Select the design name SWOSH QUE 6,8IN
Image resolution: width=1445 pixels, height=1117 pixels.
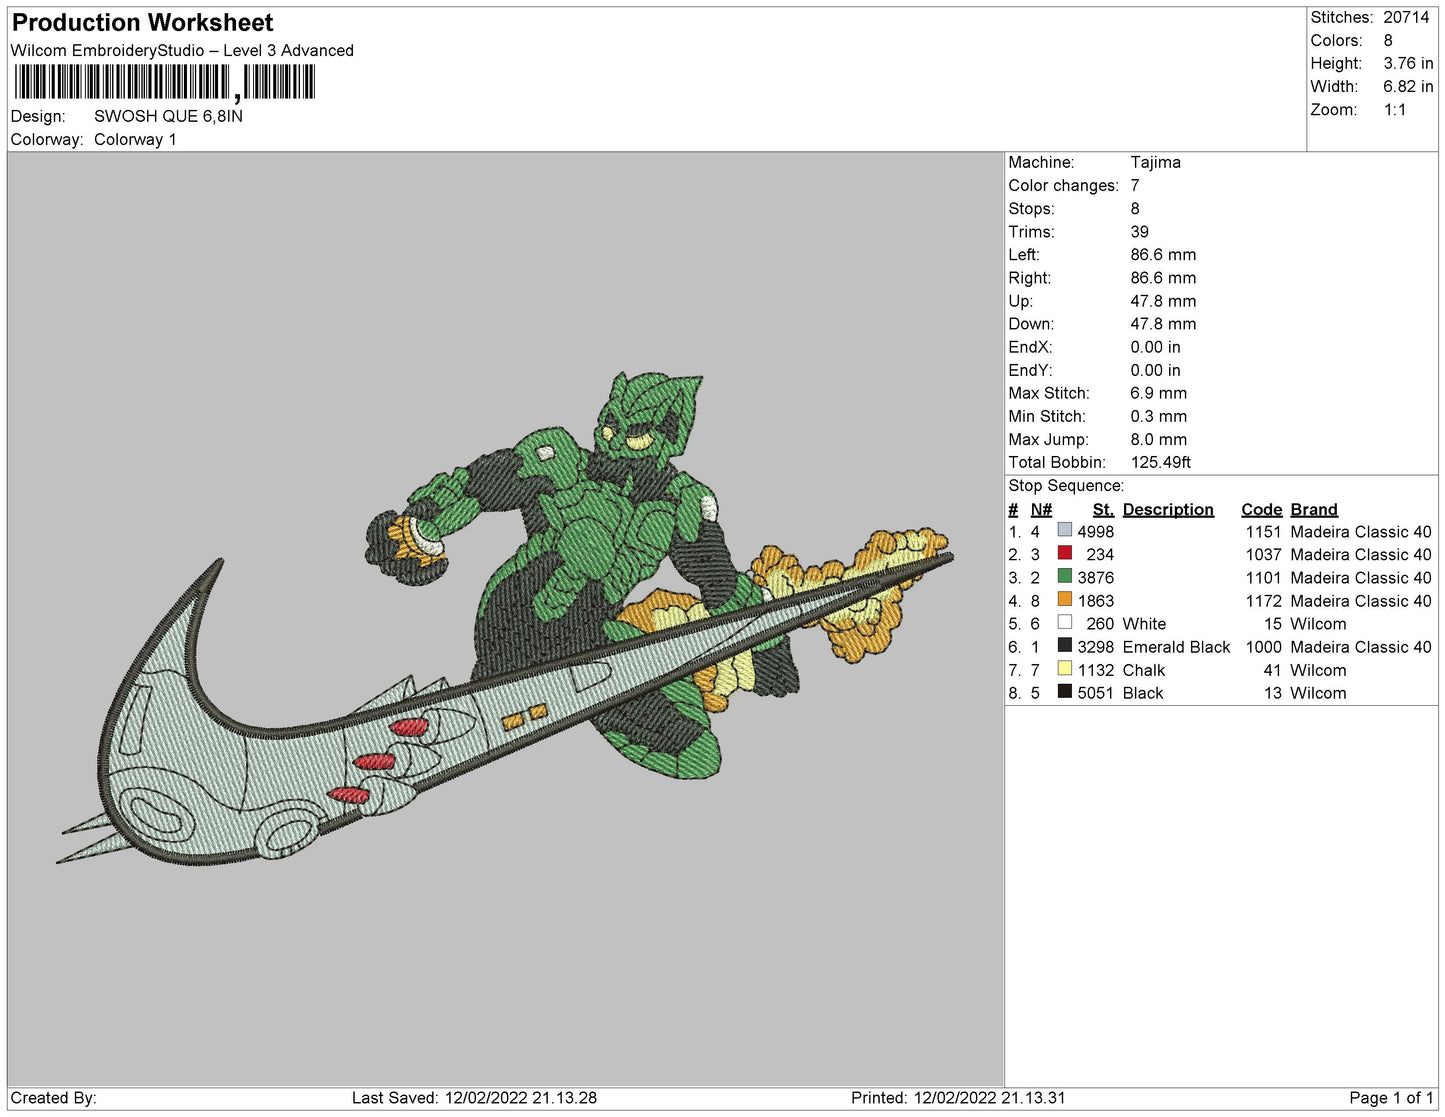tap(168, 116)
